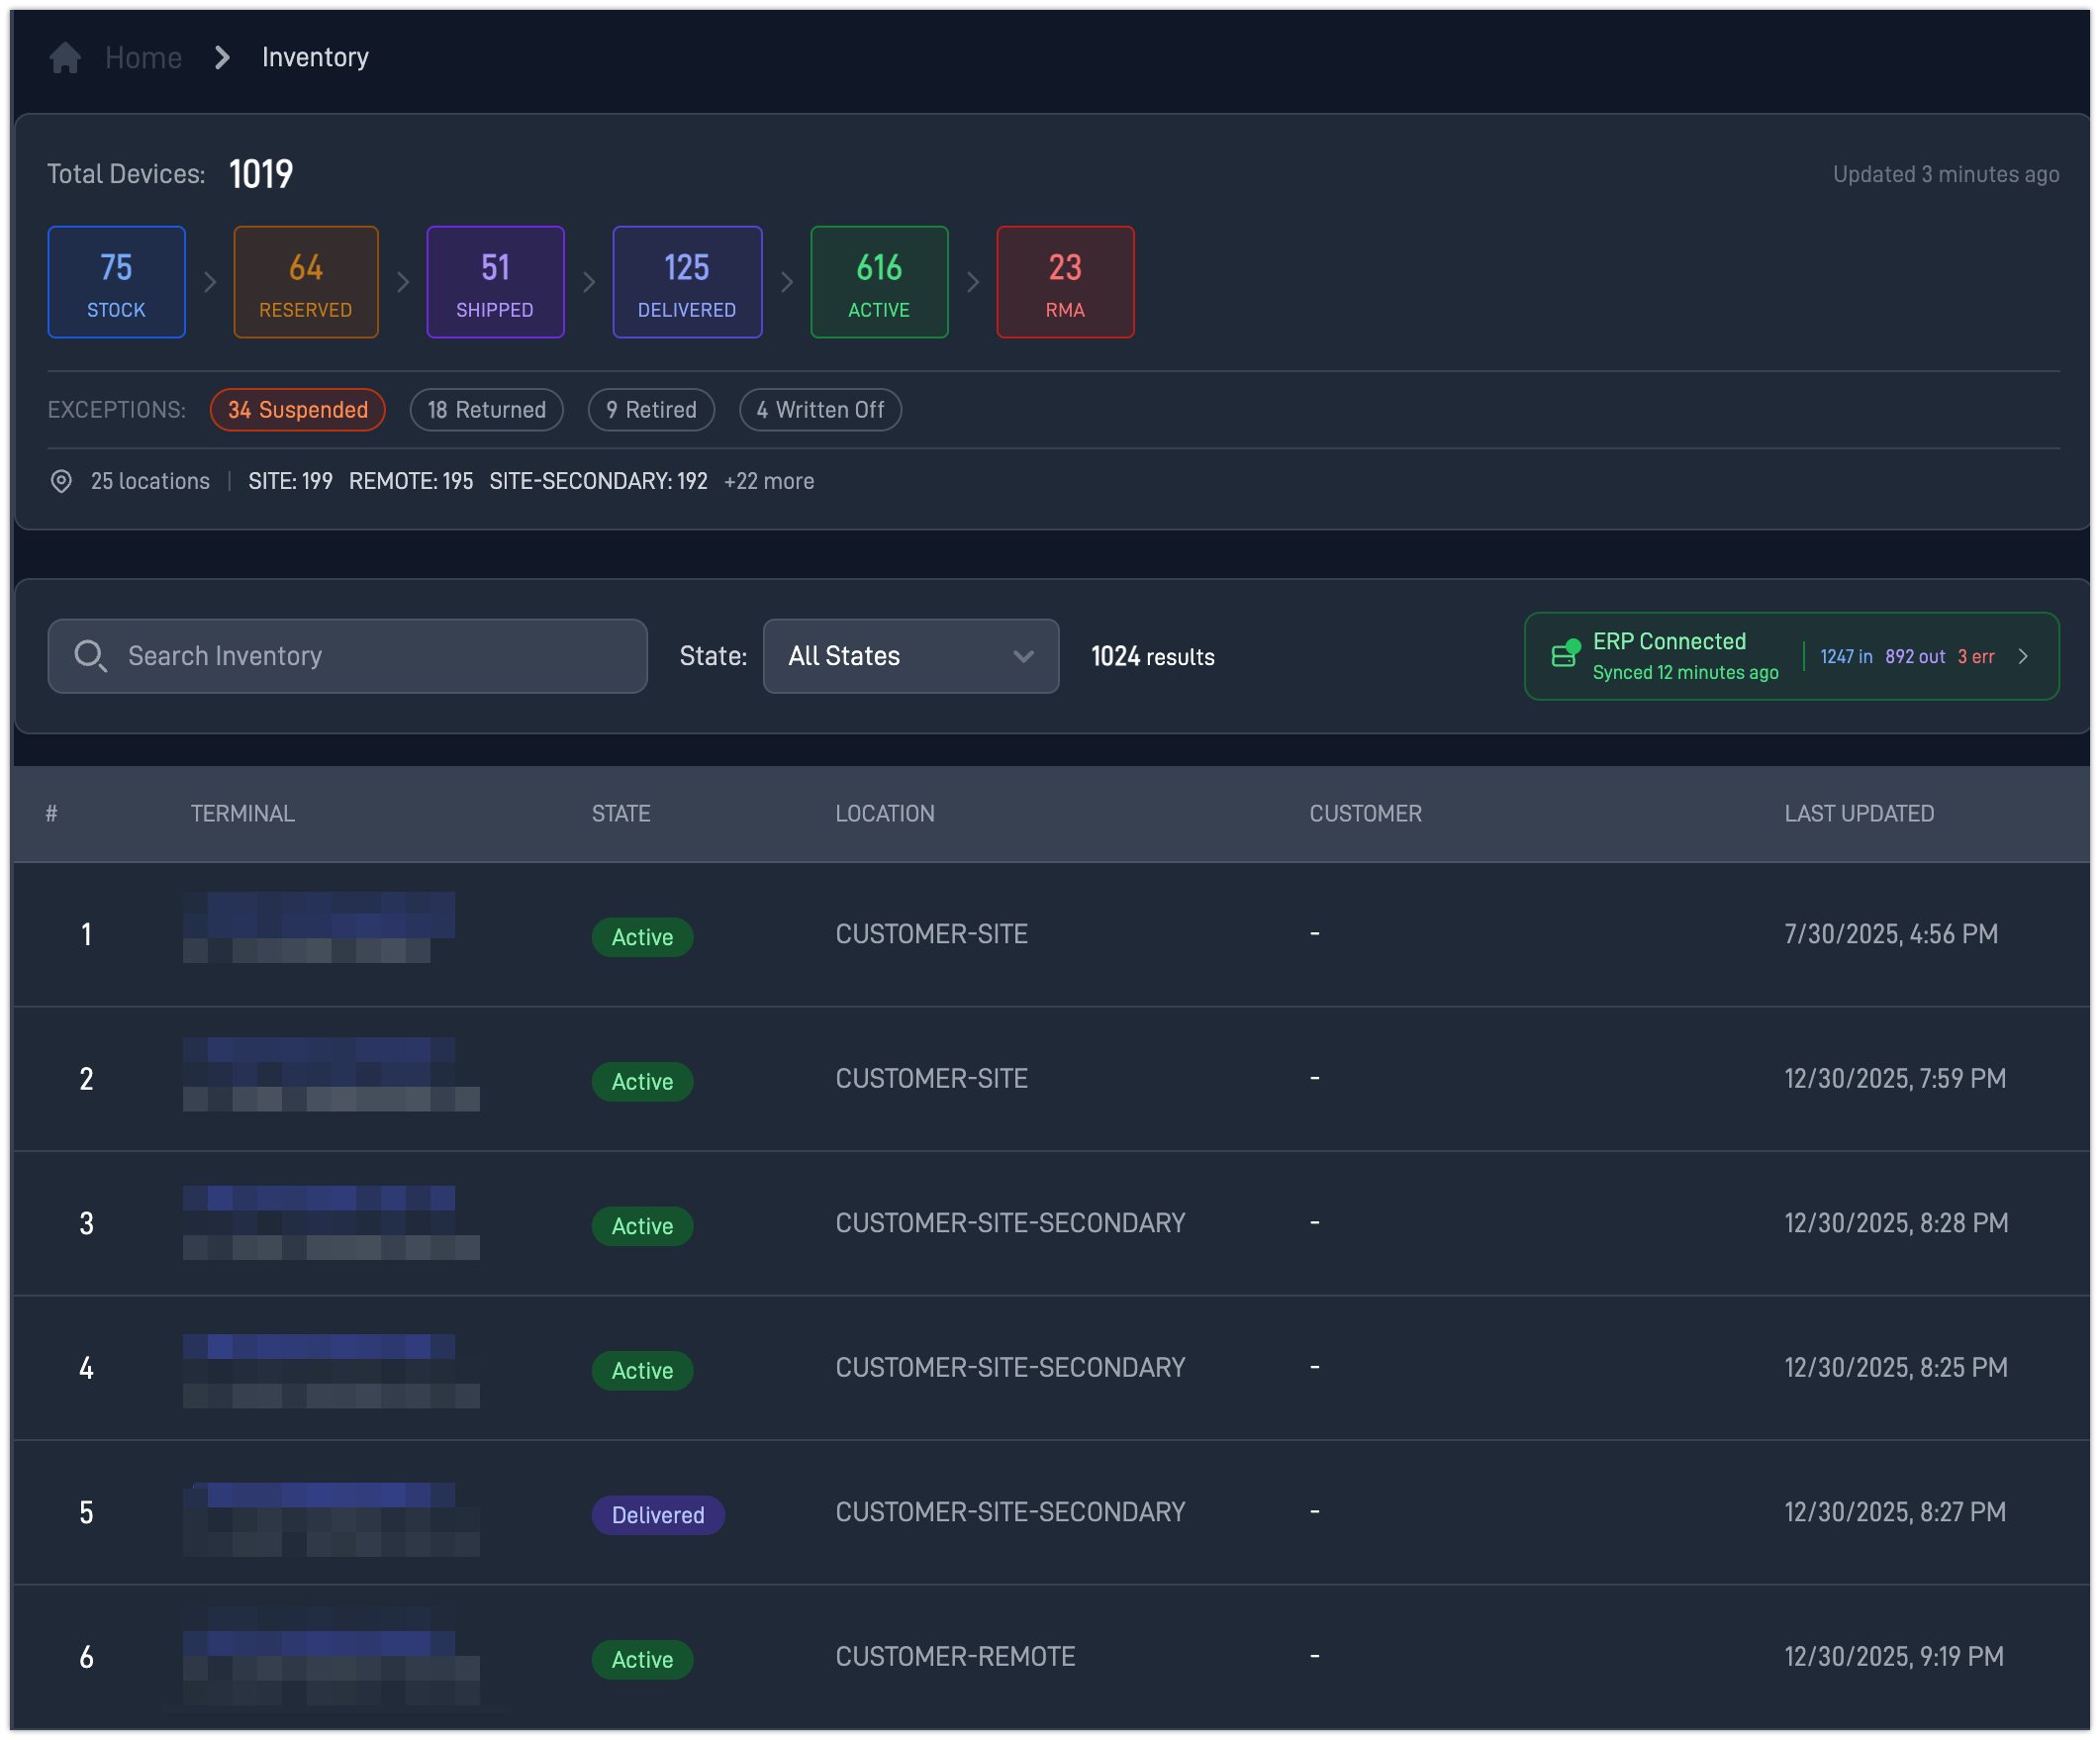Open ERP details via right chevron
Screen dimensions: 2100x1740
pyautogui.click(x=2023, y=656)
